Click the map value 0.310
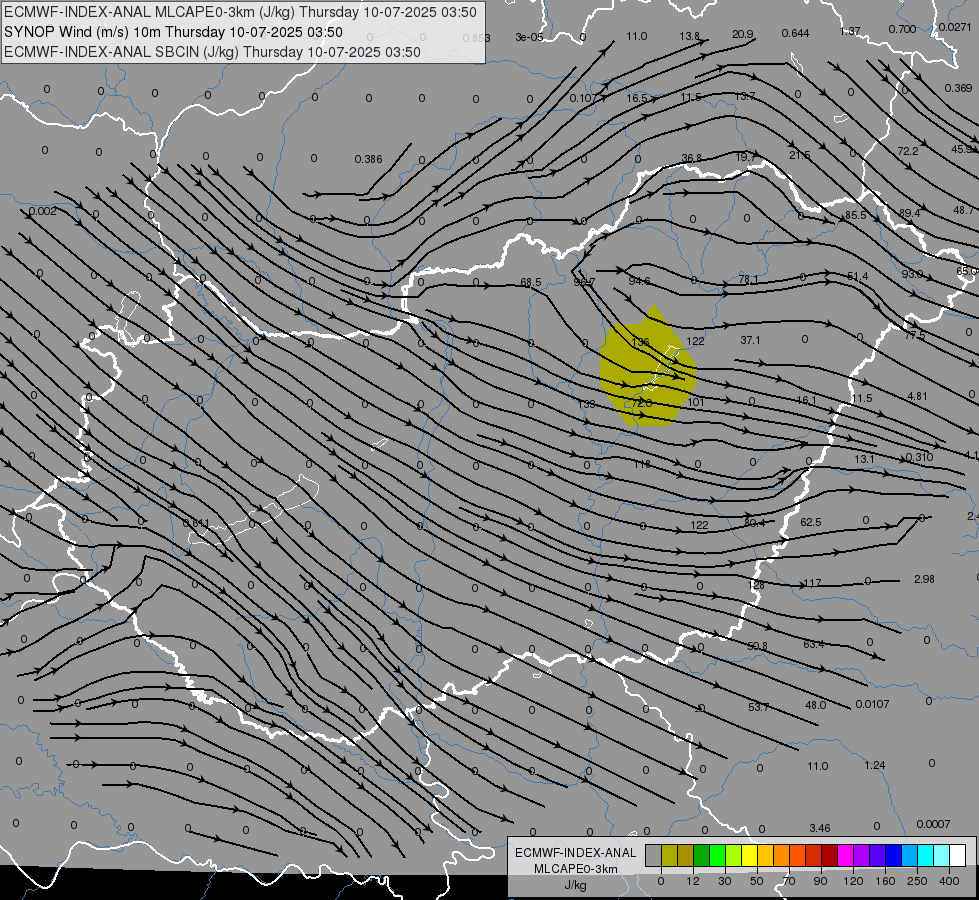 [x=919, y=457]
